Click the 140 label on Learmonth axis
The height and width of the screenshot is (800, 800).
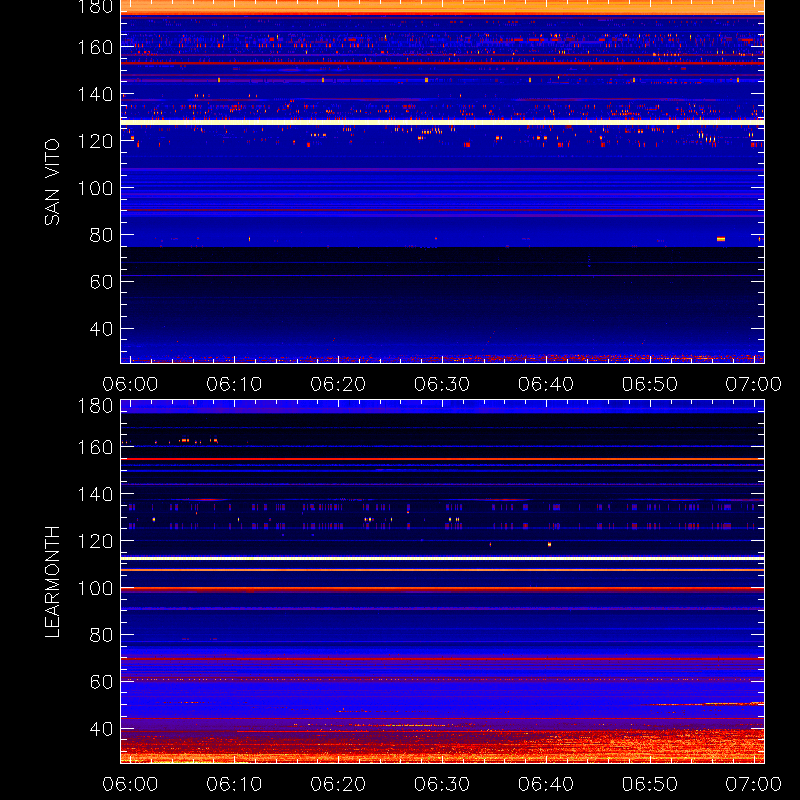(x=95, y=494)
